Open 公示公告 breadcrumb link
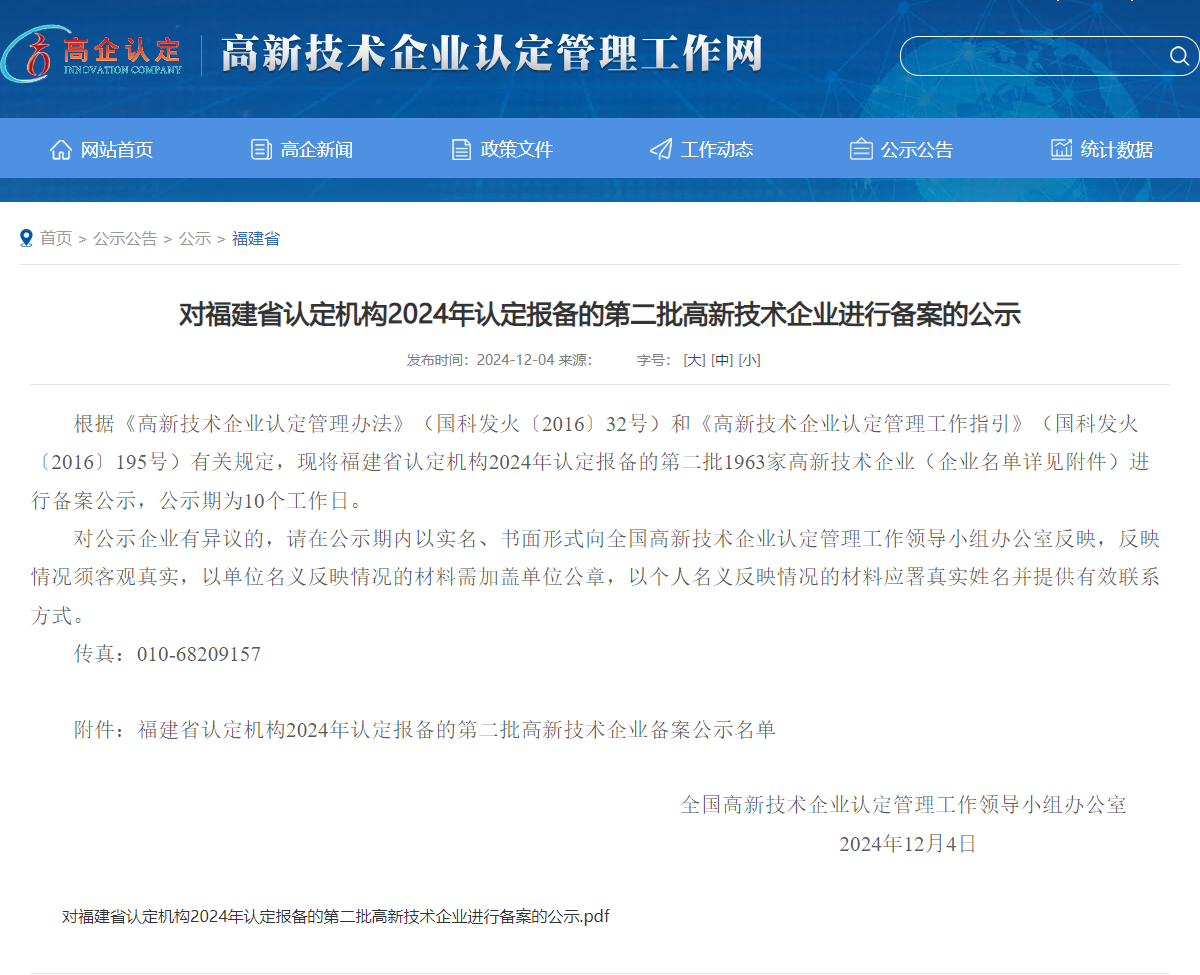The height and width of the screenshot is (975, 1200). 125,239
